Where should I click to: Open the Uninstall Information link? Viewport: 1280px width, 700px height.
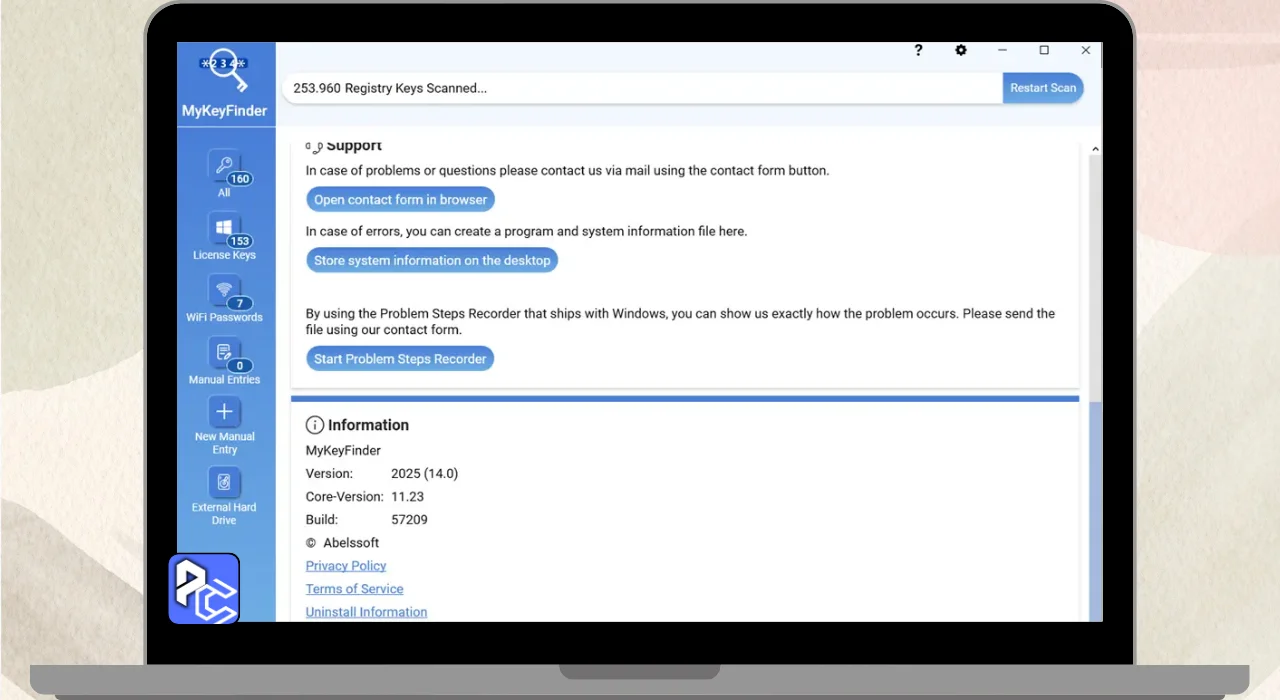[x=366, y=612]
